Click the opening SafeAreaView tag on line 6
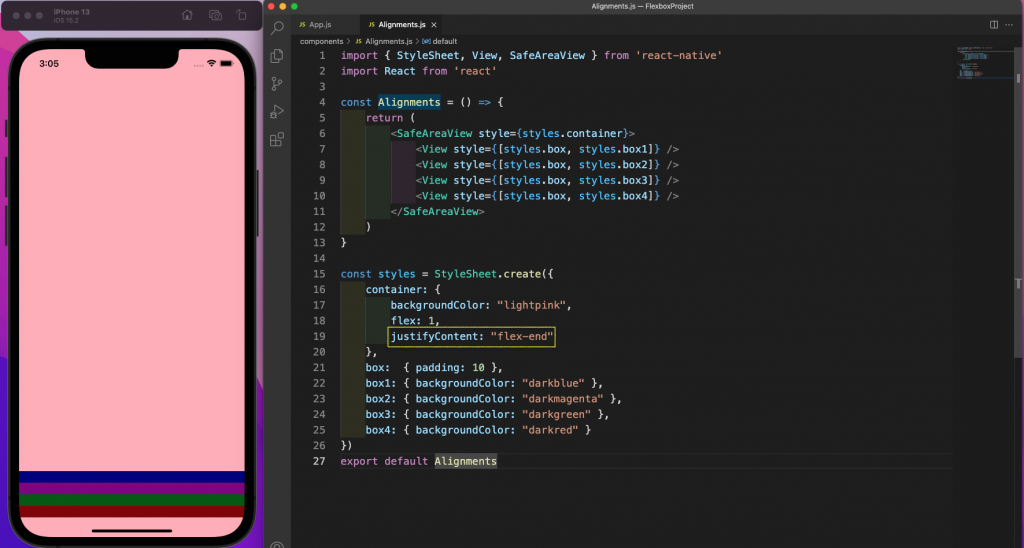 [513, 133]
